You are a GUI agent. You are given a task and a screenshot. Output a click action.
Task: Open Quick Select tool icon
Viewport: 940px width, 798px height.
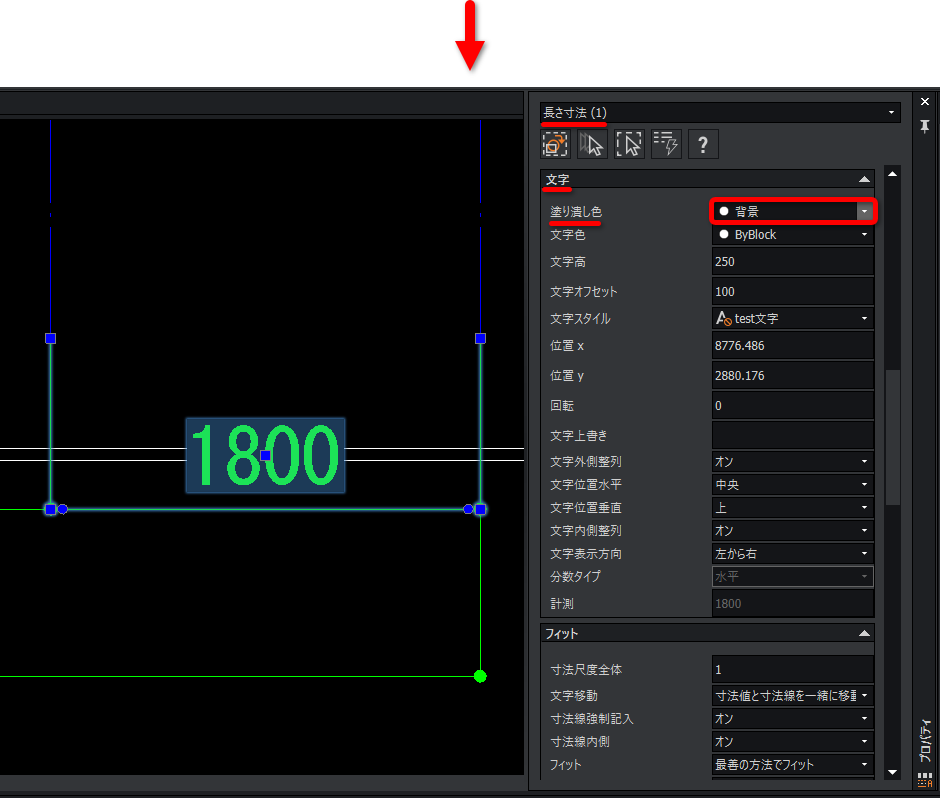click(629, 145)
